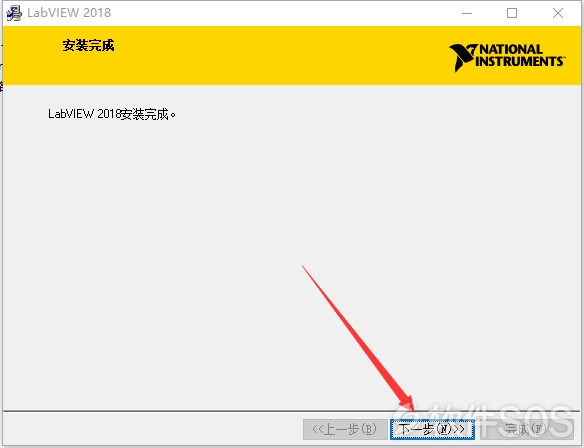Click the LabVIEW 2018 window title text
Screen dimensions: 584x448
tap(69, 13)
